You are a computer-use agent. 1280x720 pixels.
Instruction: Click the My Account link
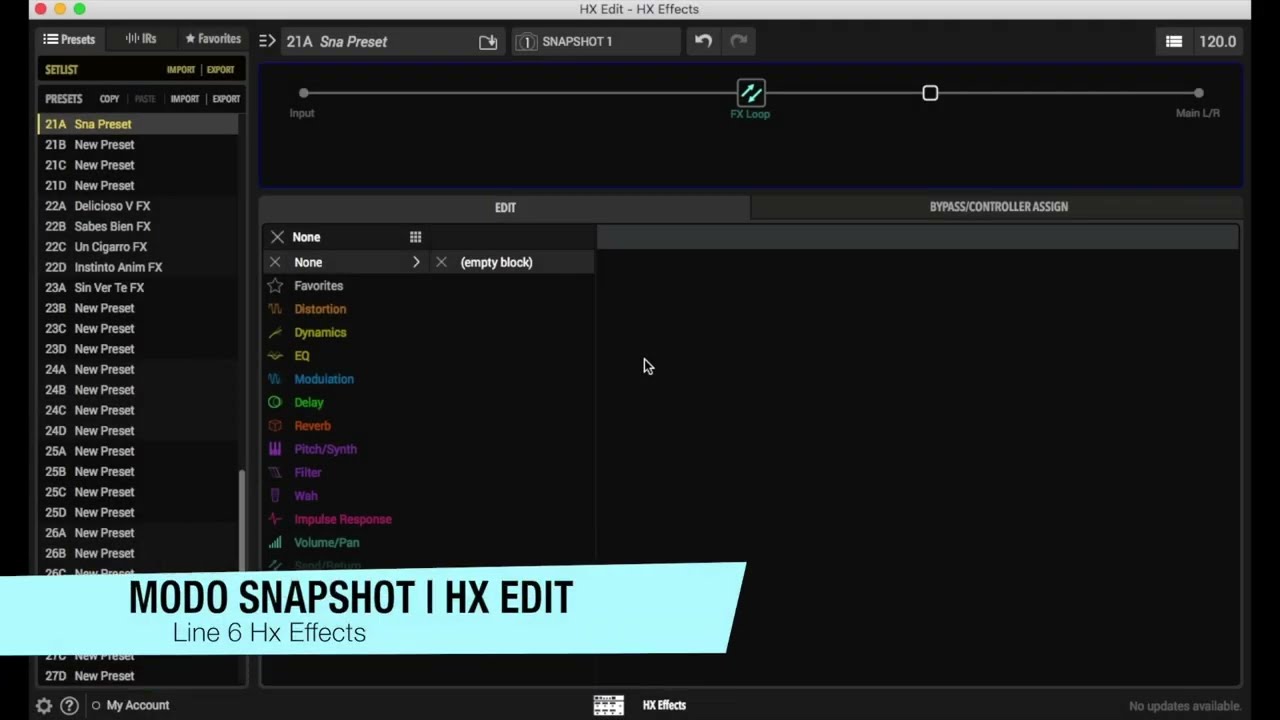[x=138, y=705]
